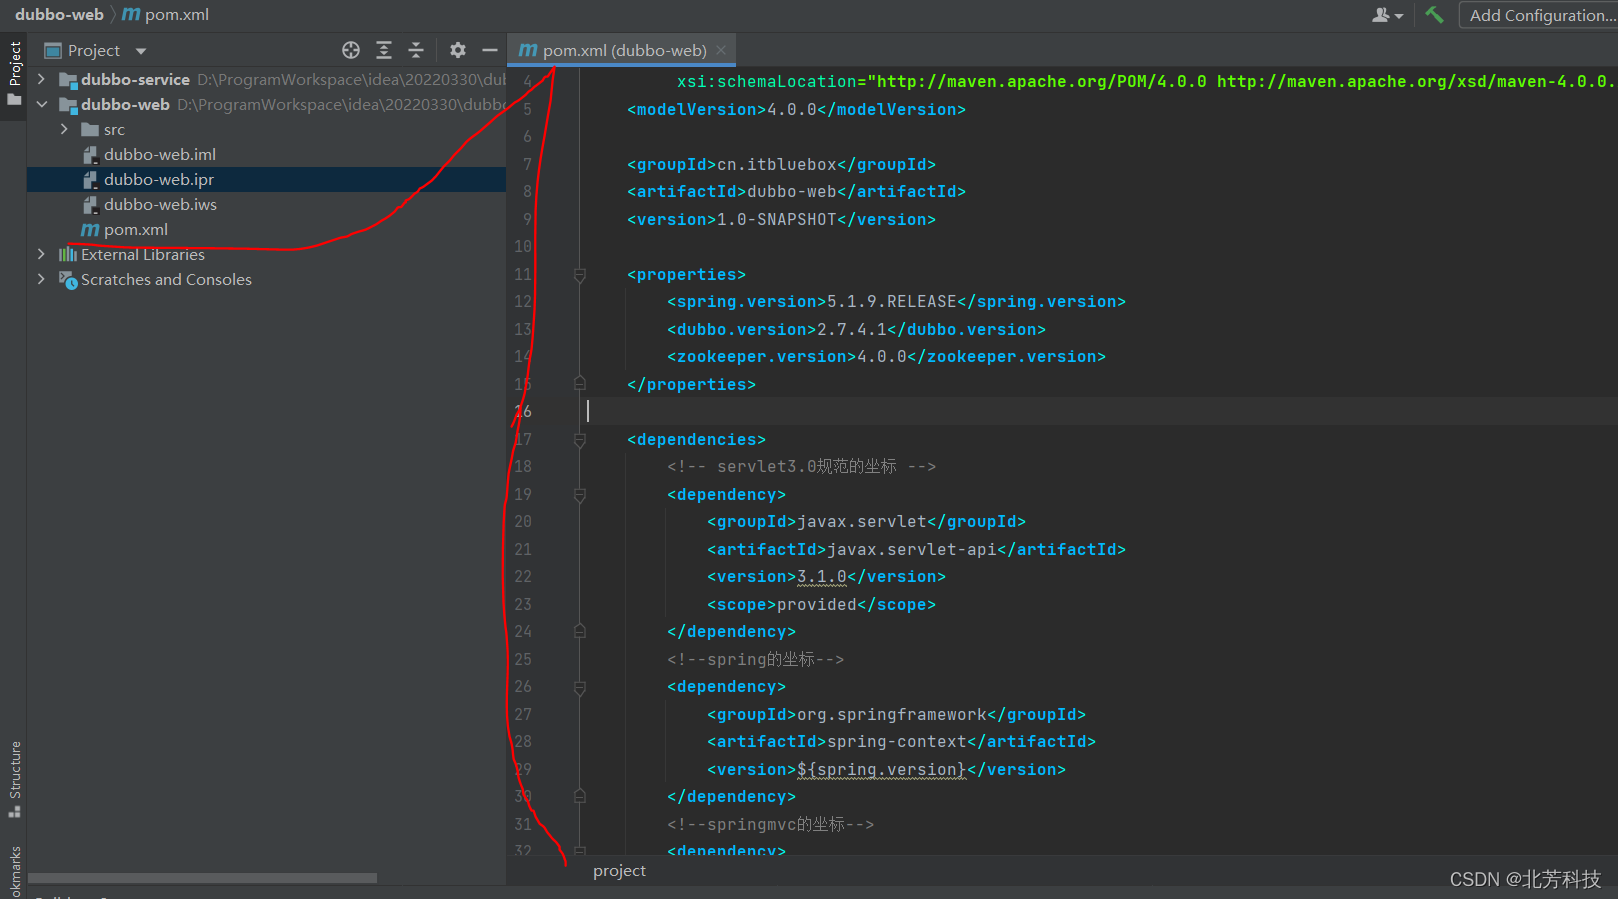
Task: Fold the dependency block at line 19
Action: [x=580, y=495]
